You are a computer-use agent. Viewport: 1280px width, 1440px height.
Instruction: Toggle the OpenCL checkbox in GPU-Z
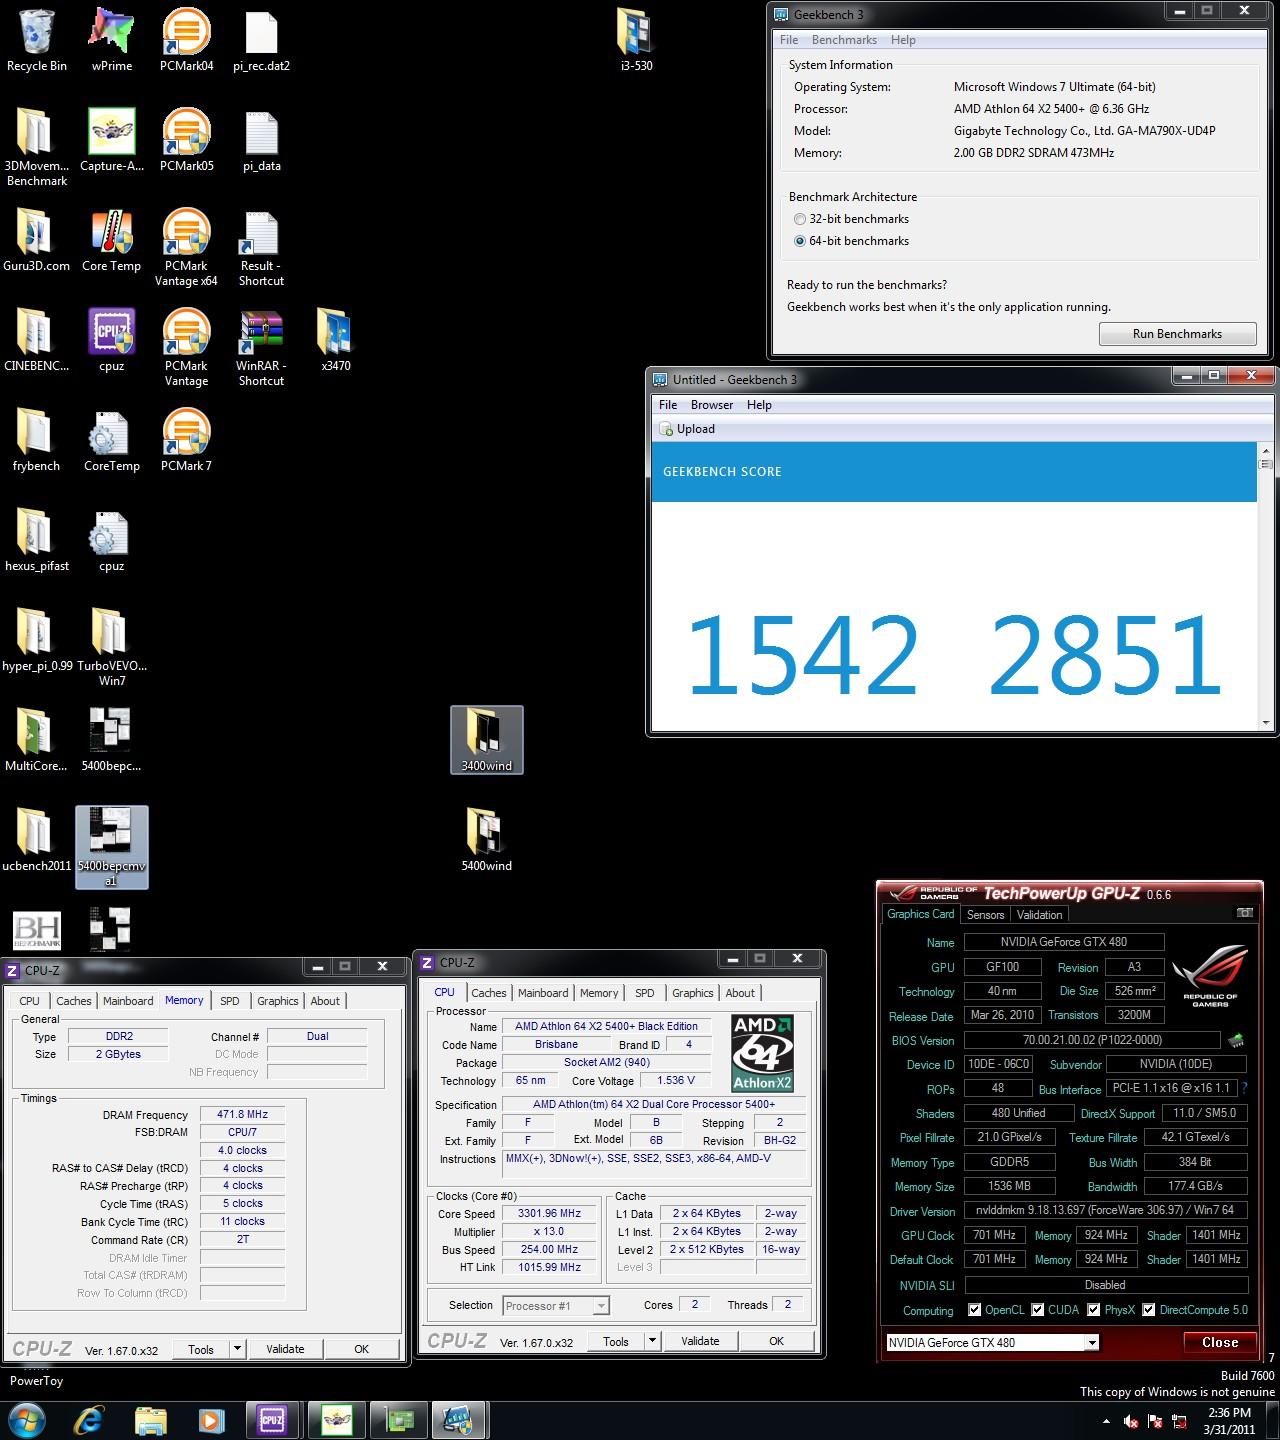click(x=974, y=1310)
